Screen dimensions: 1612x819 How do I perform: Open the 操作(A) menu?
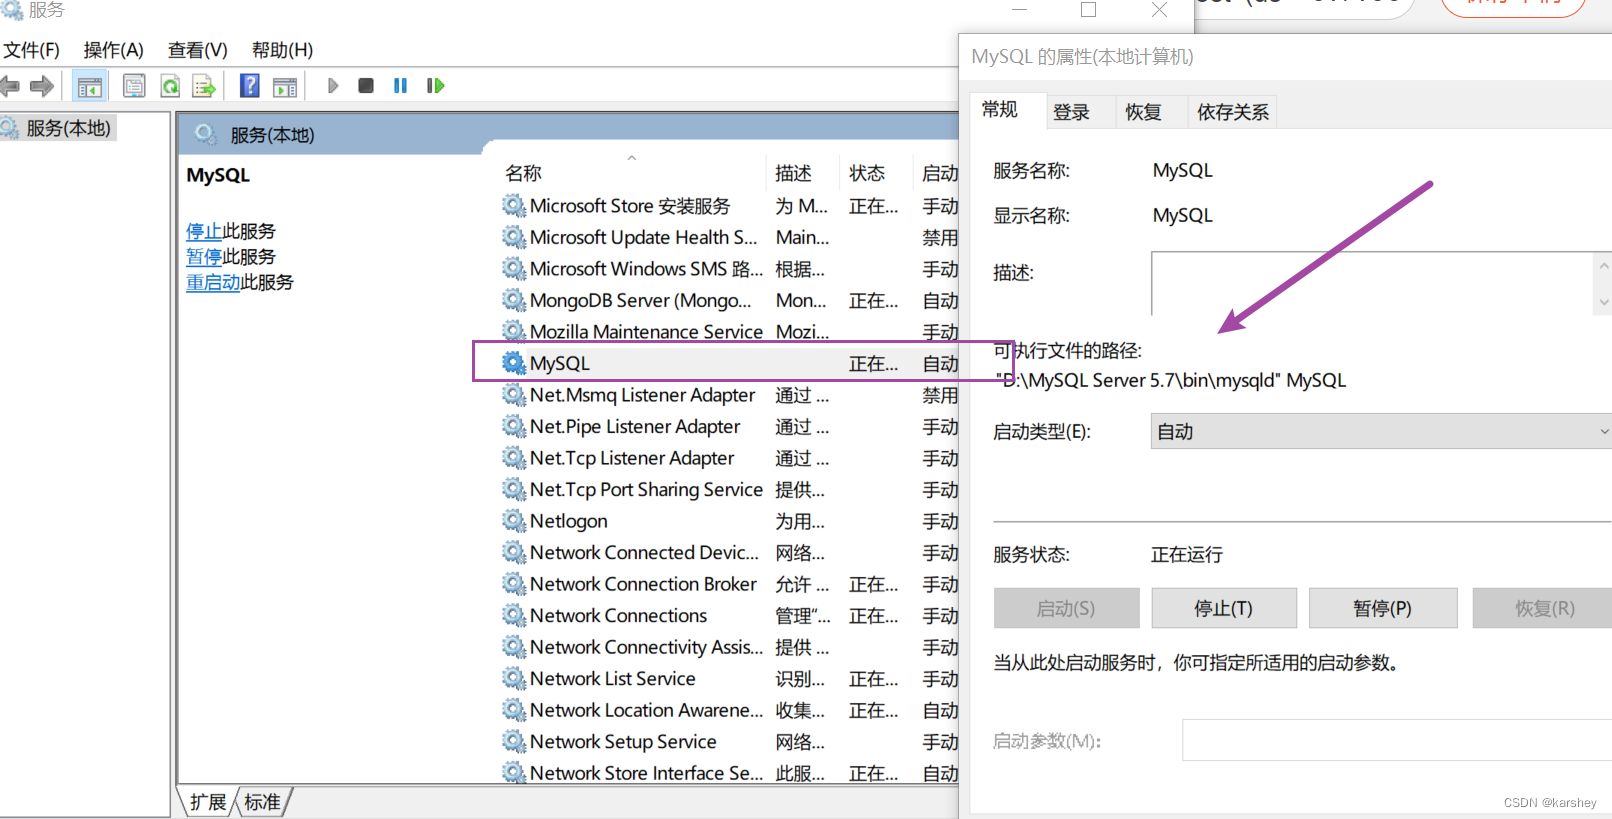point(113,50)
